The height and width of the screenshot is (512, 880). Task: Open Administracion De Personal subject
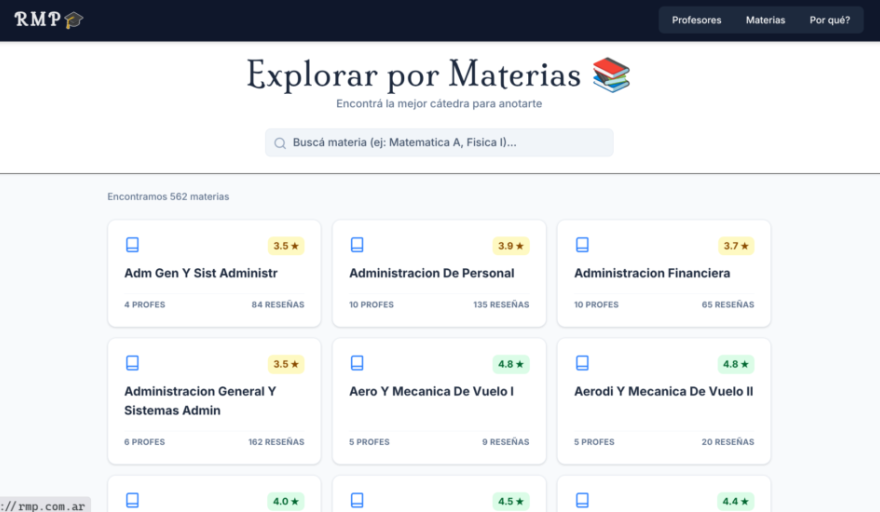click(x=431, y=273)
